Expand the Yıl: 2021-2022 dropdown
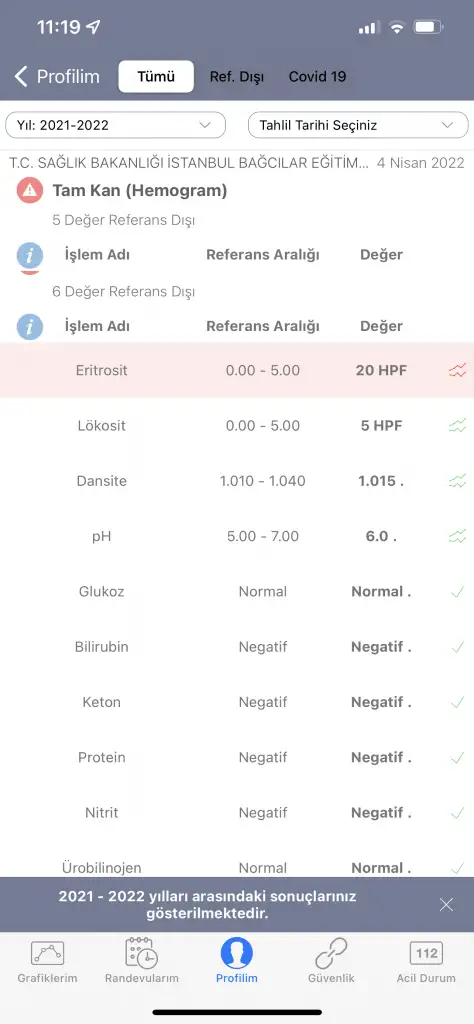The height and width of the screenshot is (1024, 474). click(116, 125)
